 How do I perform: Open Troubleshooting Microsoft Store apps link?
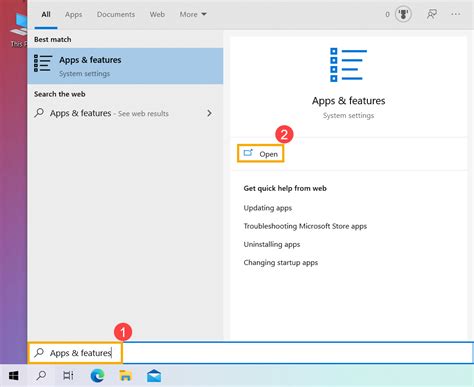pos(305,226)
